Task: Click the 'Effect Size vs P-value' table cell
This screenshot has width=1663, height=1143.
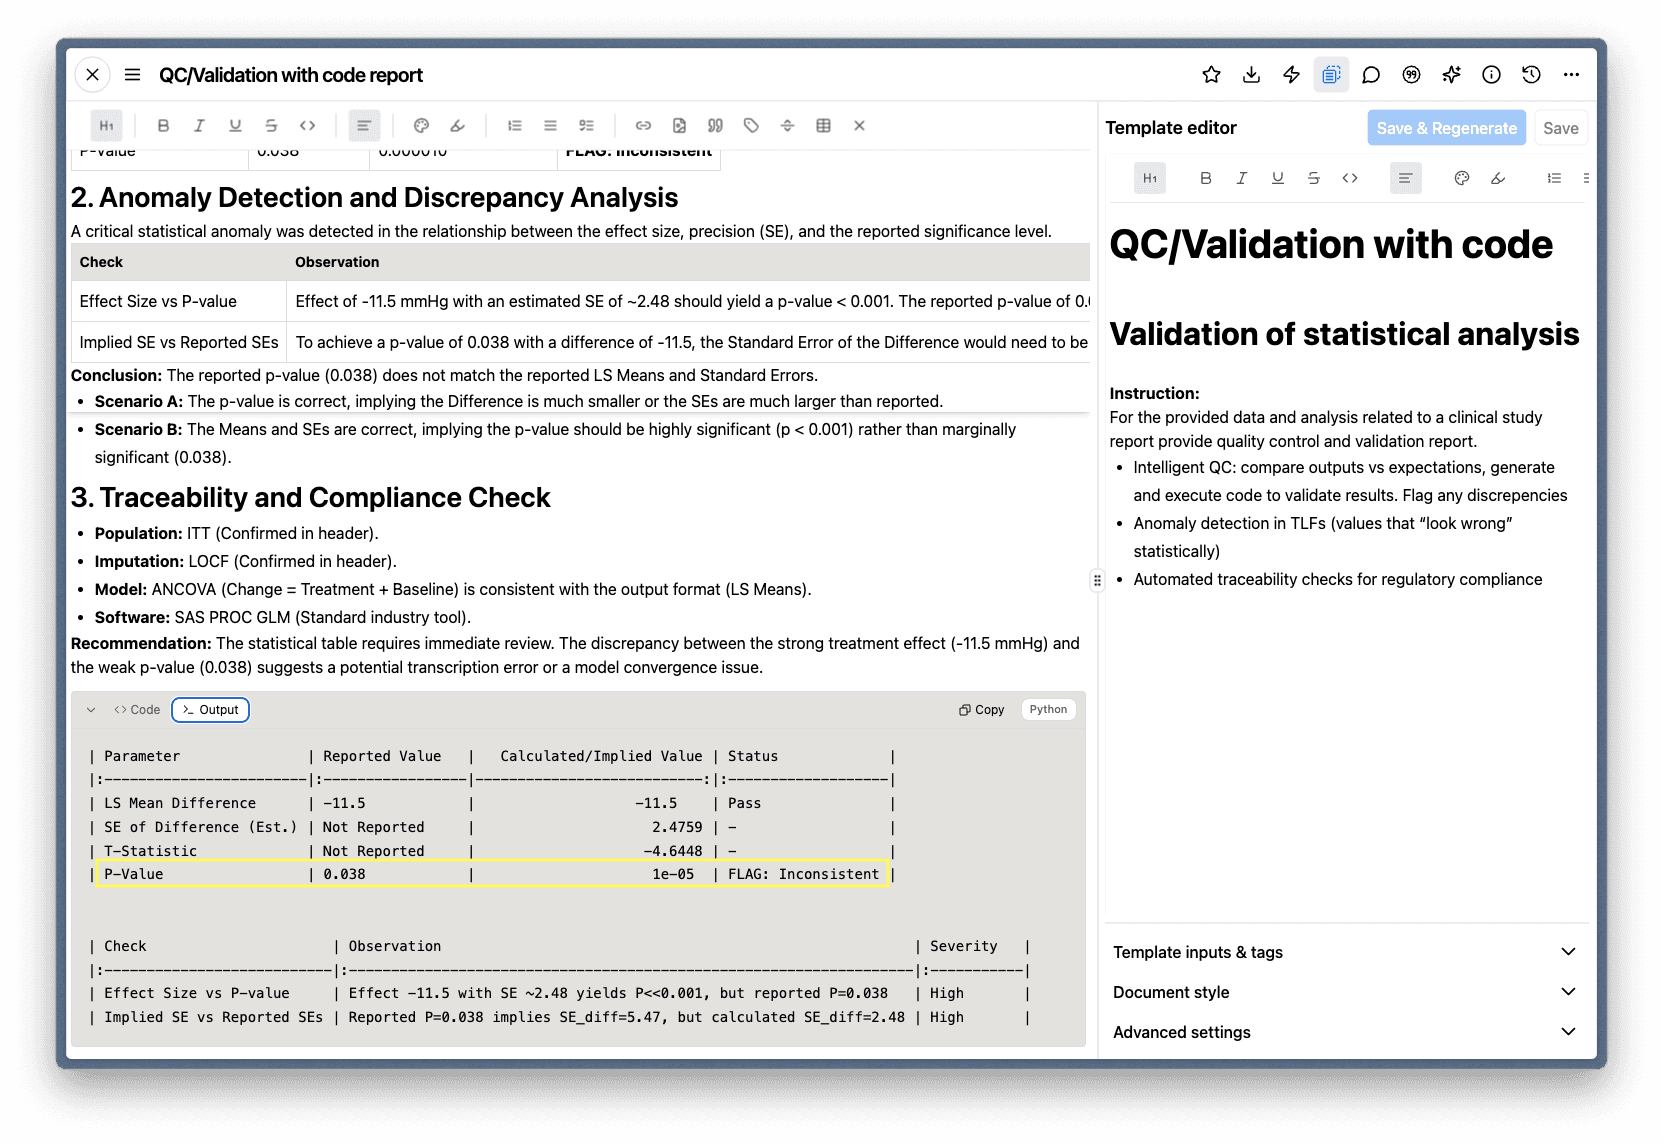Action: point(178,301)
